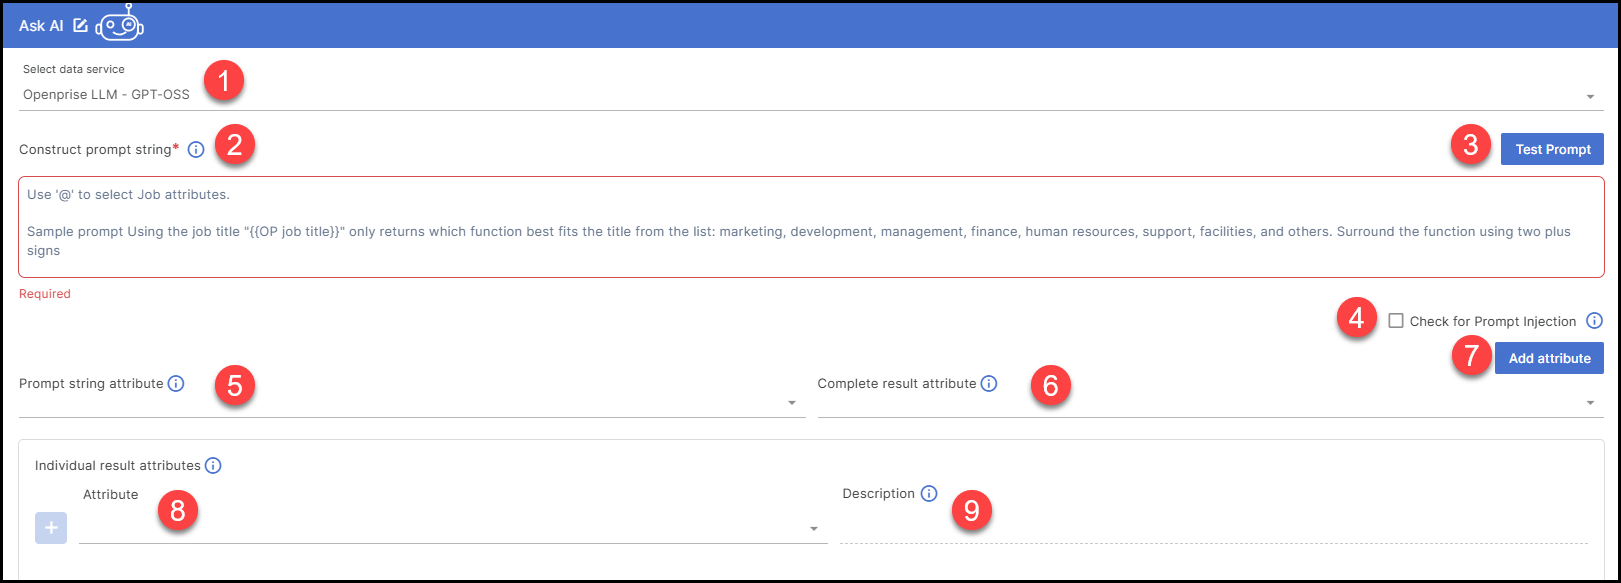Click the Test Prompt button
This screenshot has width=1621, height=583.
[x=1552, y=149]
